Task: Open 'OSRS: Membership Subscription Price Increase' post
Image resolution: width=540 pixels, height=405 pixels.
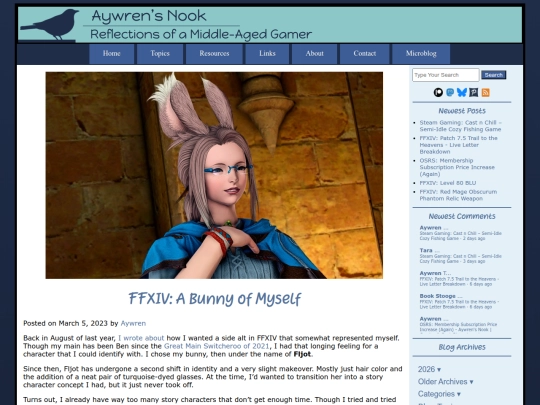Action: point(457,167)
